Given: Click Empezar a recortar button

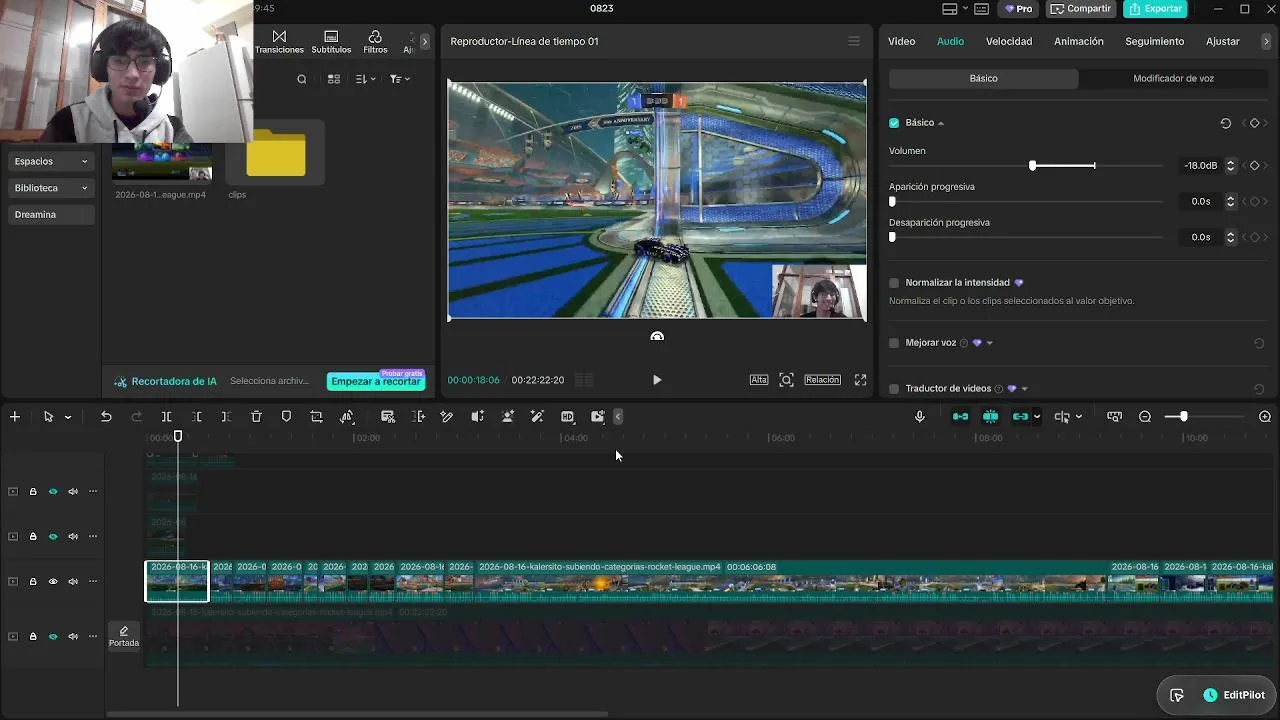Looking at the screenshot, I should pyautogui.click(x=376, y=381).
